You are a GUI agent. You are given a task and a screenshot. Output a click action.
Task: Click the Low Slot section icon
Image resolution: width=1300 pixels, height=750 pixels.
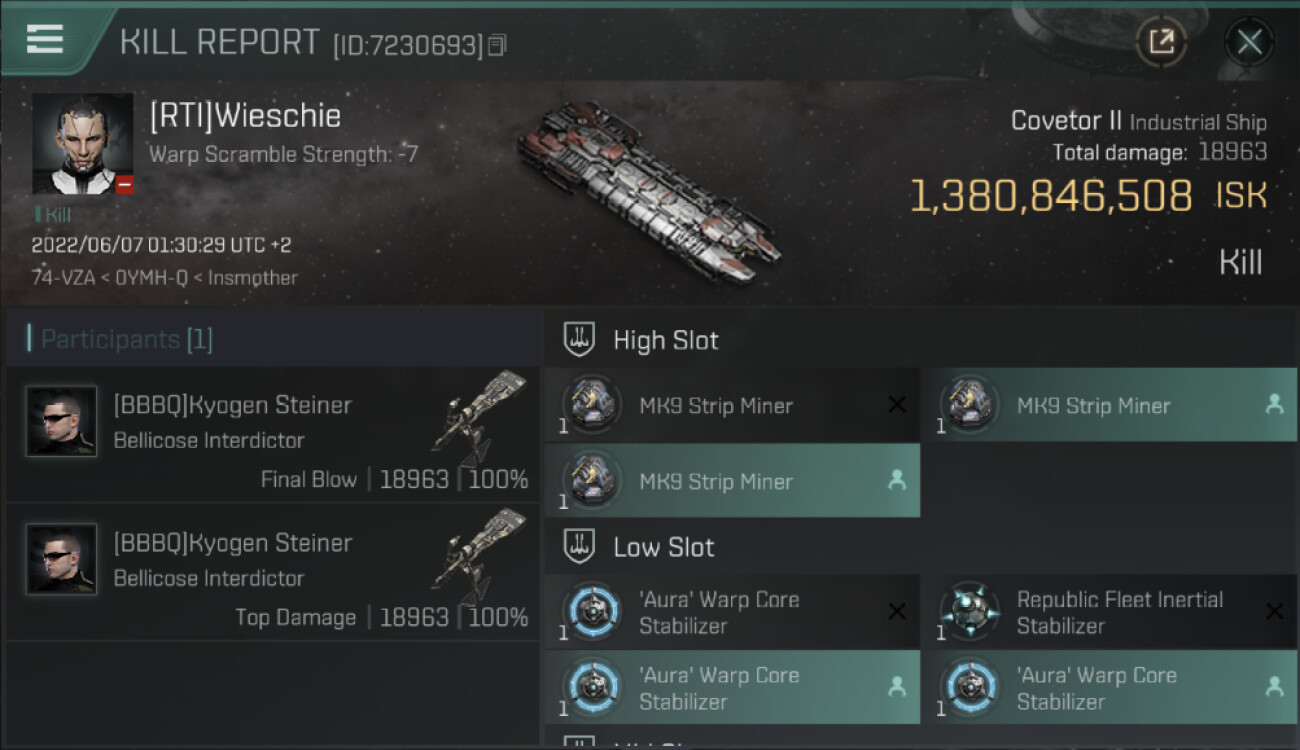[x=580, y=547]
